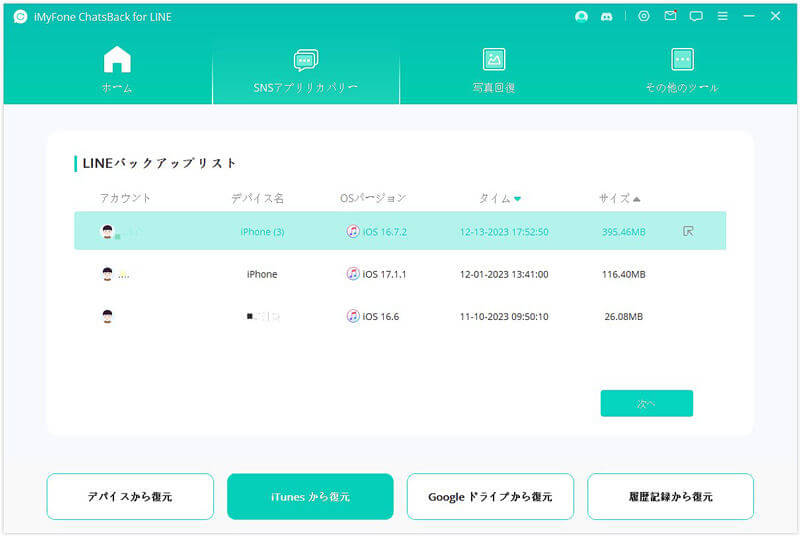Click the デバイス名 column header
Viewport: 800px width, 536px height.
pos(257,198)
